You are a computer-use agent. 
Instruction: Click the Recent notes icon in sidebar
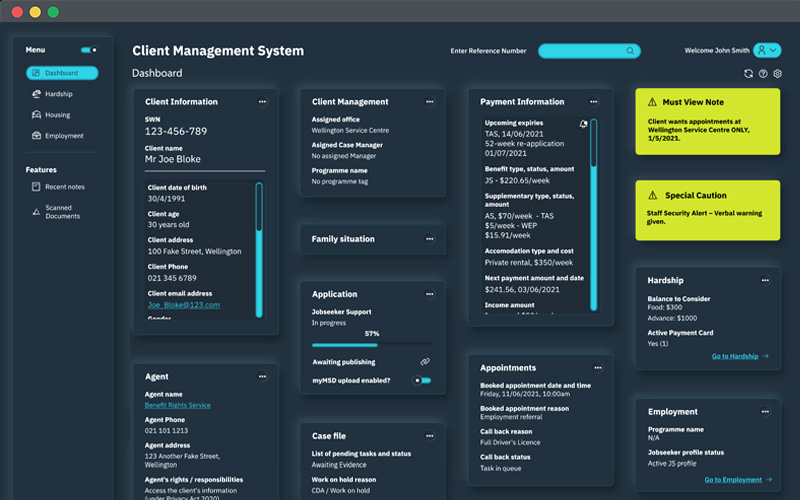tap(36, 187)
